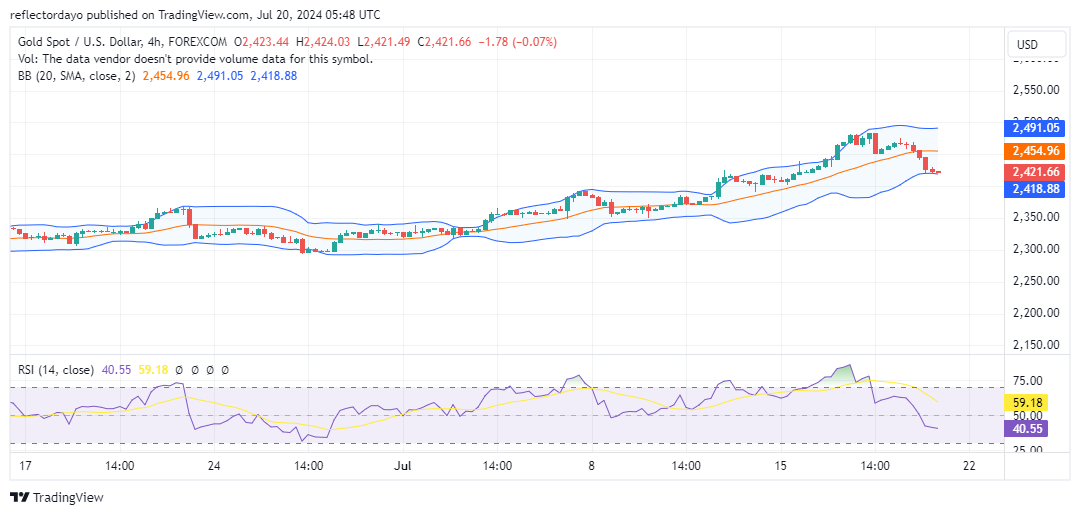The width and height of the screenshot is (1080, 515).
Task: Click the 2,150.00 price axis label
Action: click(1035, 345)
